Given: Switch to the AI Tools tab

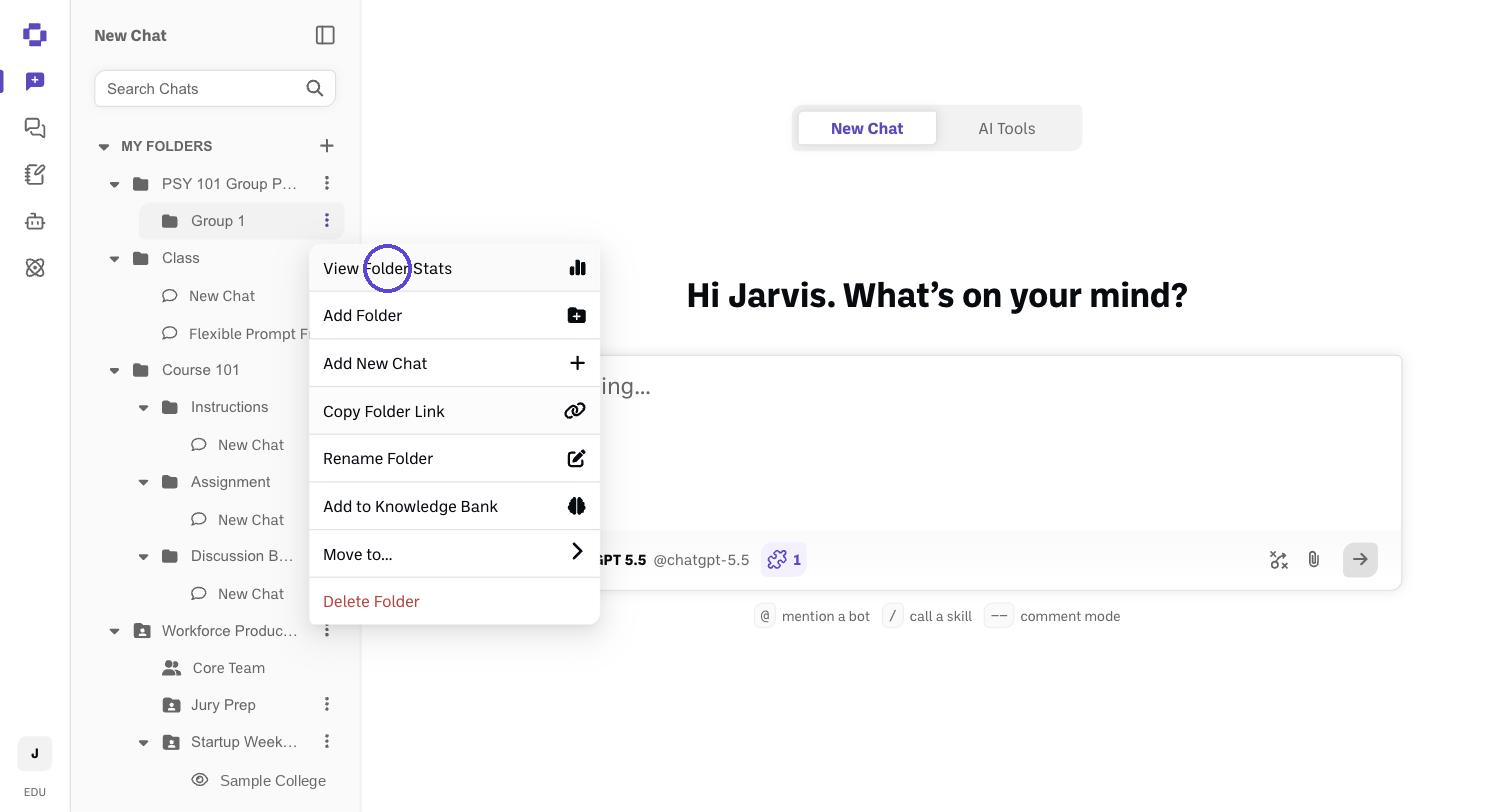Looking at the screenshot, I should [1006, 128].
